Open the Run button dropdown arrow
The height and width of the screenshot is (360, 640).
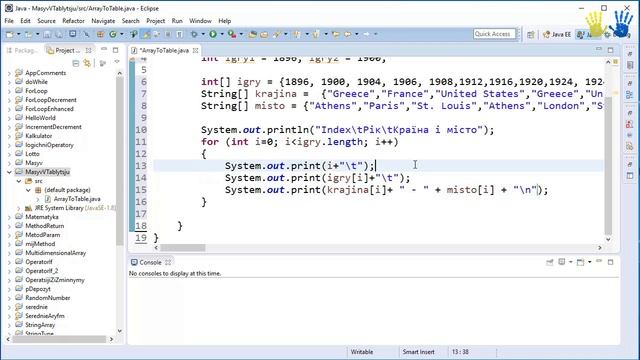pyautogui.click(x=222, y=34)
